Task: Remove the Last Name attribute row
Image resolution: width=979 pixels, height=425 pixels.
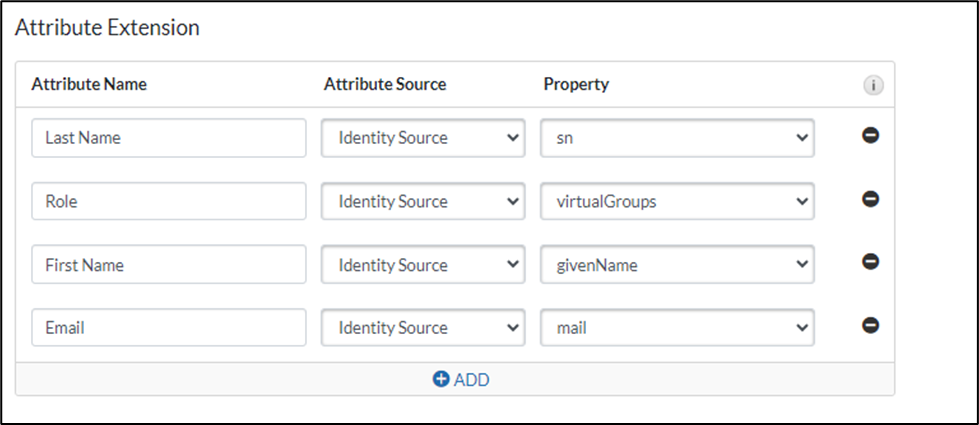Action: coord(870,136)
